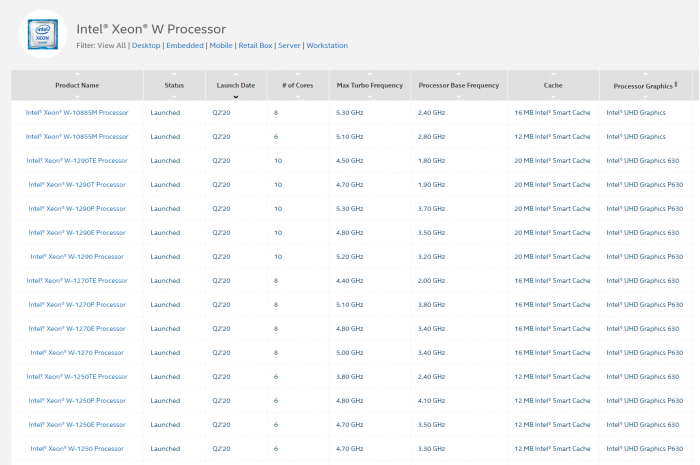Filter list by Mobile
The width and height of the screenshot is (700, 465).
click(221, 46)
